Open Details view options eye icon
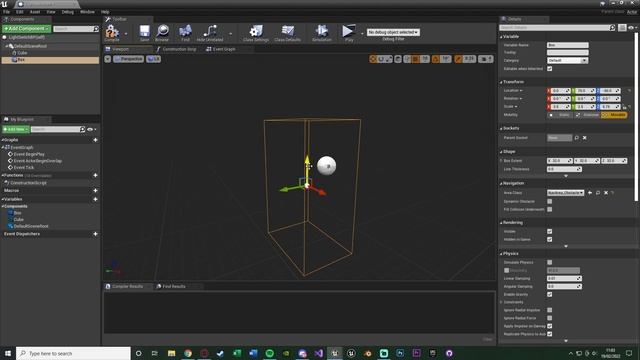640x360 pixels. tap(631, 28)
